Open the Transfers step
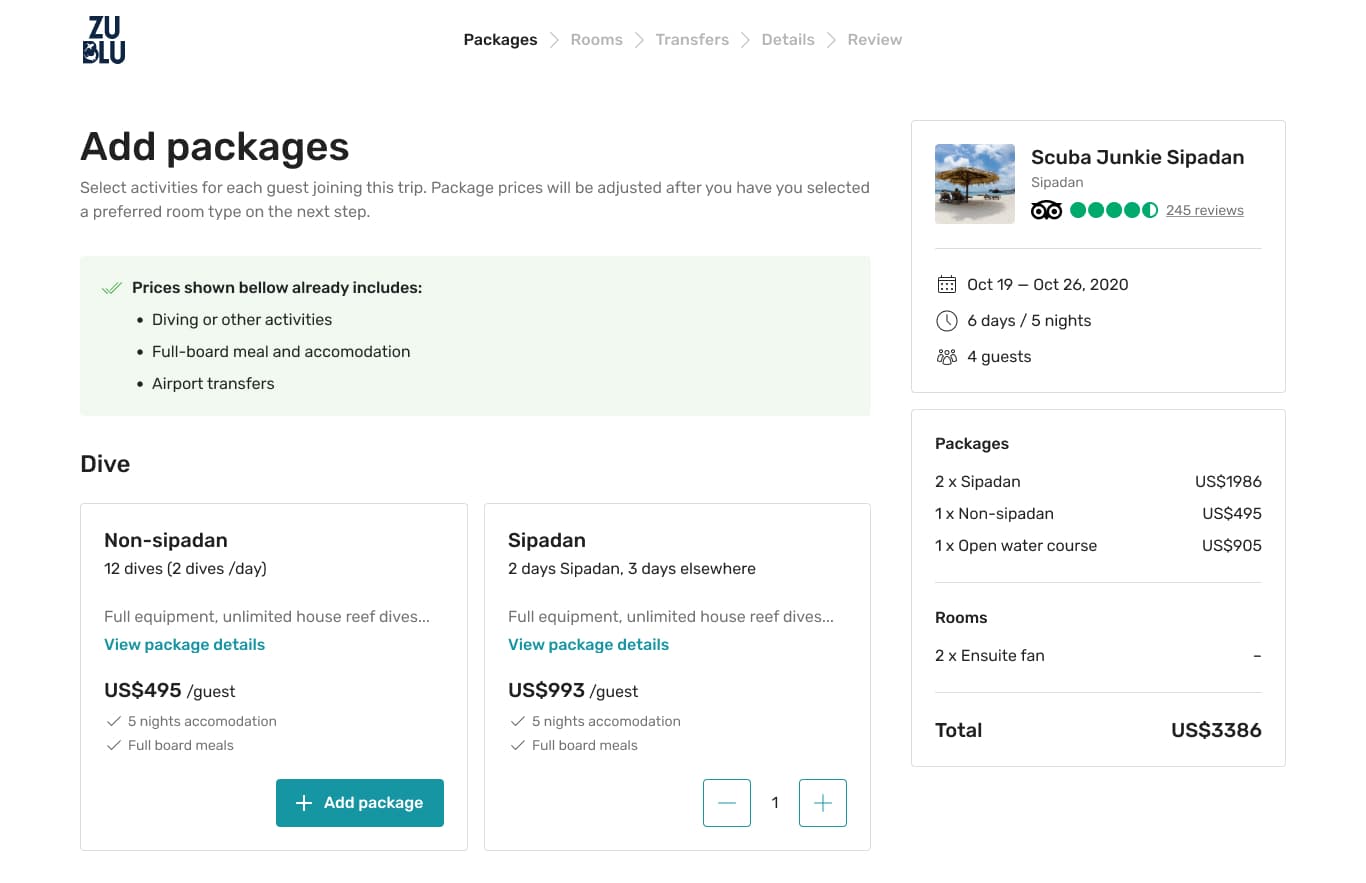Viewport: 1366px width, 883px height. 692,40
